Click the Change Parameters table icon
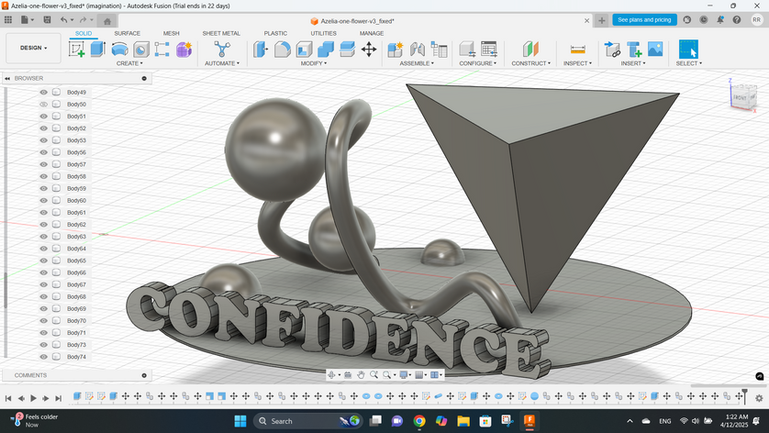The image size is (769, 433). click(x=489, y=49)
